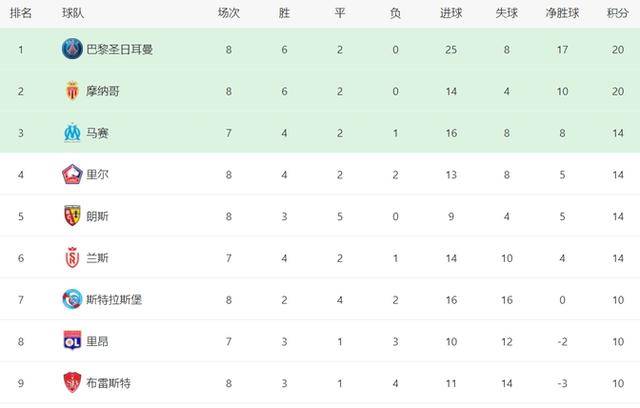Click the Brest club crest

(x=72, y=383)
